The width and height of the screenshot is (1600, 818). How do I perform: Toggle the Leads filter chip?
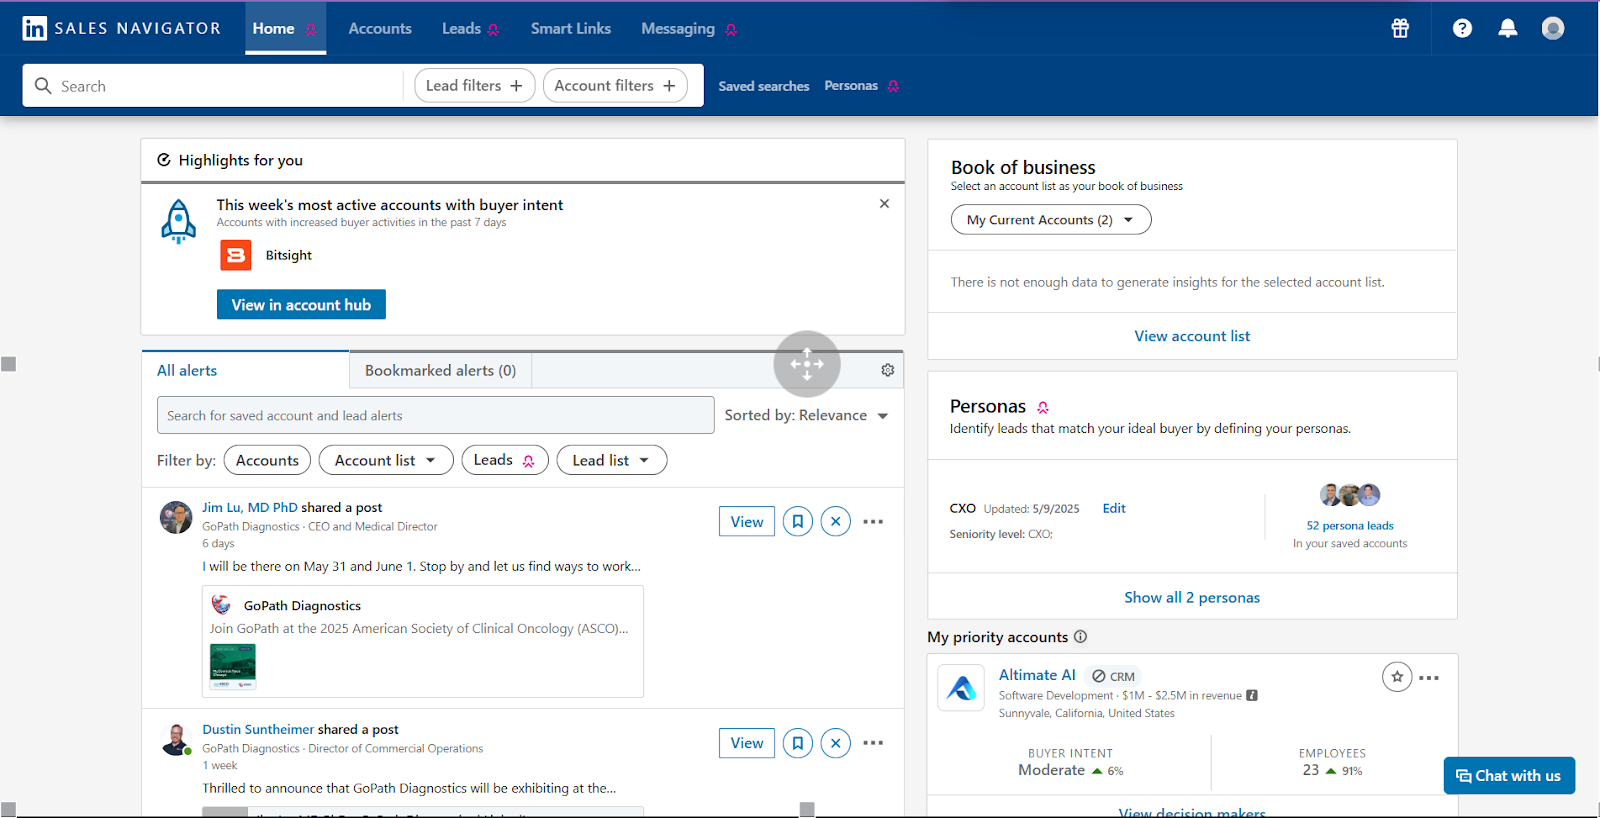pyautogui.click(x=505, y=460)
